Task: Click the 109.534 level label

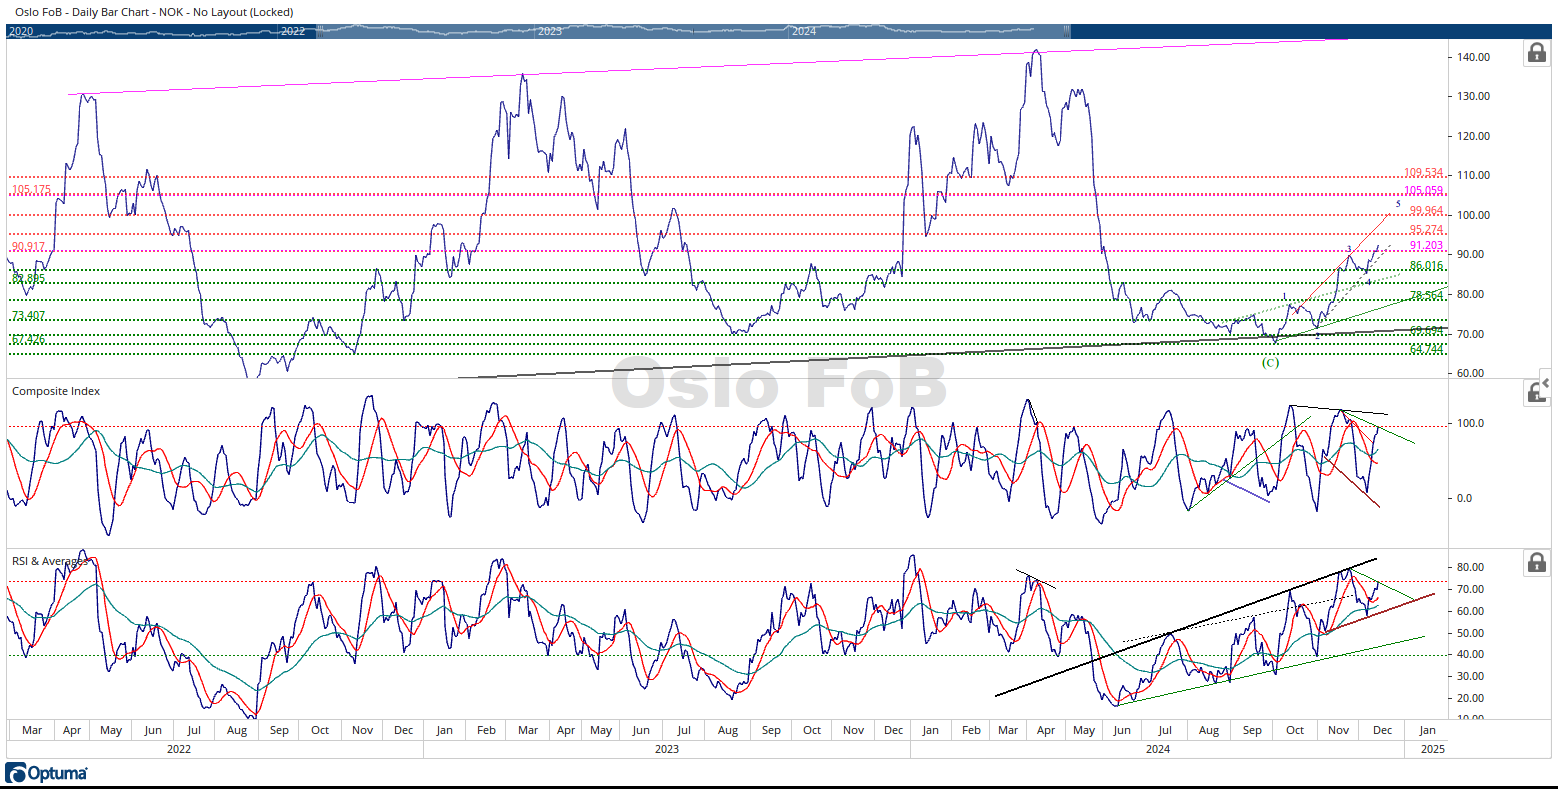Action: coord(1423,173)
